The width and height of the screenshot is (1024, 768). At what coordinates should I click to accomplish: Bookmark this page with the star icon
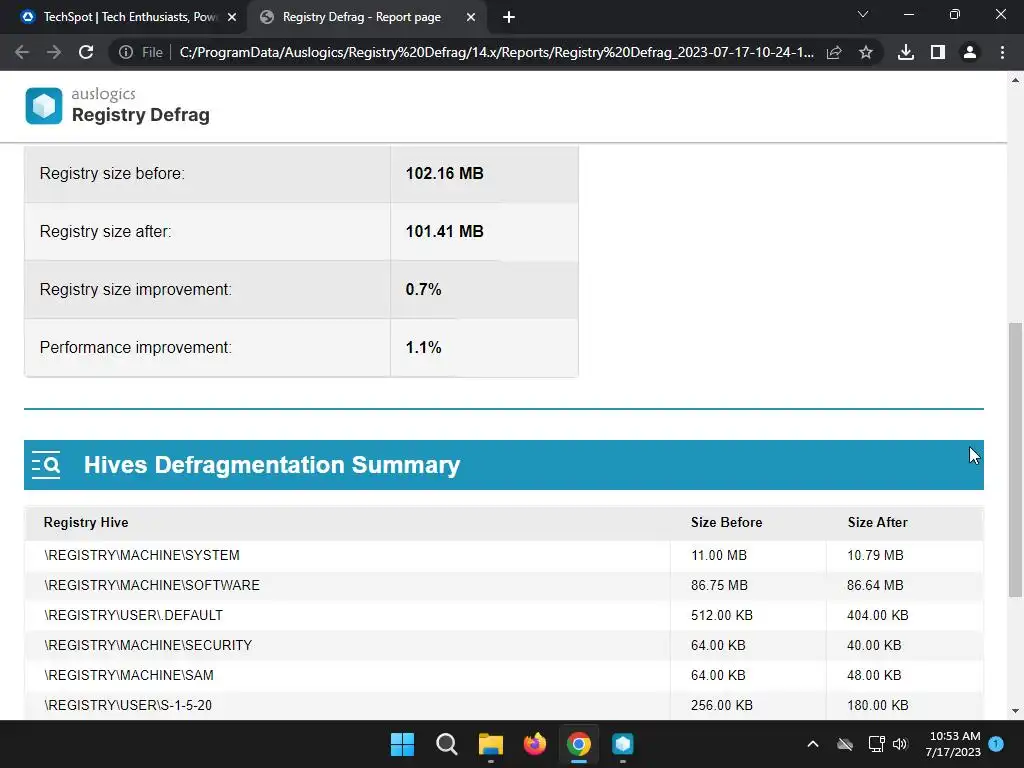tap(866, 52)
